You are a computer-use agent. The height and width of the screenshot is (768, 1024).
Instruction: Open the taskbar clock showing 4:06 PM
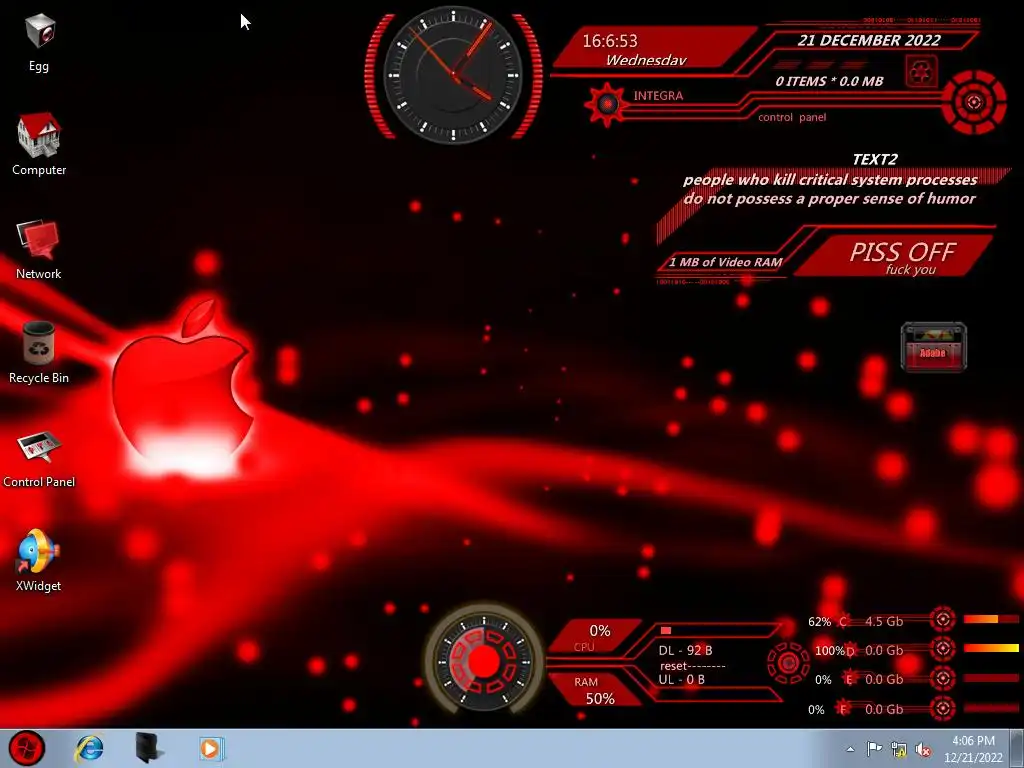click(x=973, y=749)
